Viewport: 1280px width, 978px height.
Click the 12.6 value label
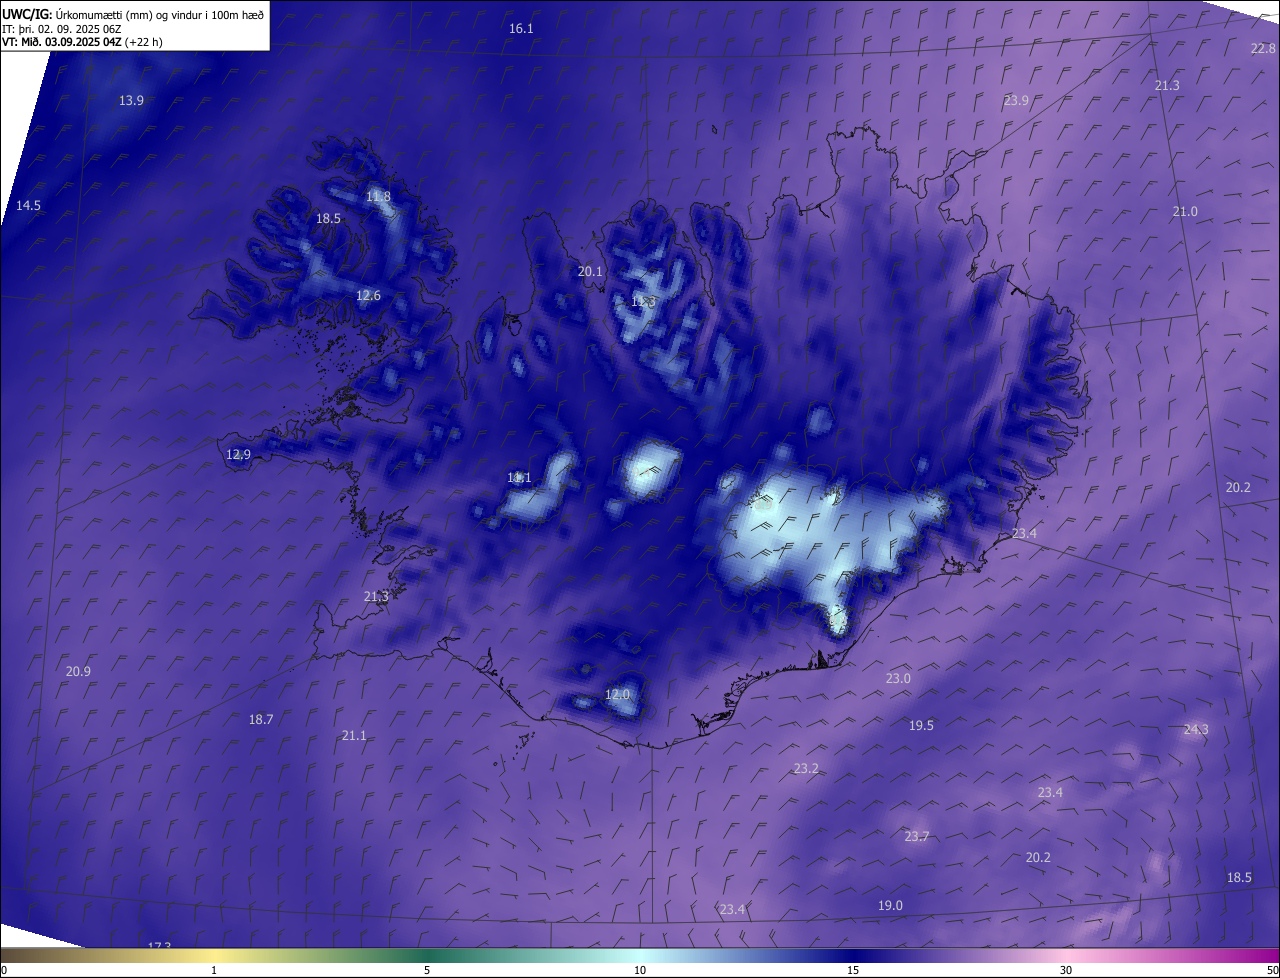click(368, 295)
